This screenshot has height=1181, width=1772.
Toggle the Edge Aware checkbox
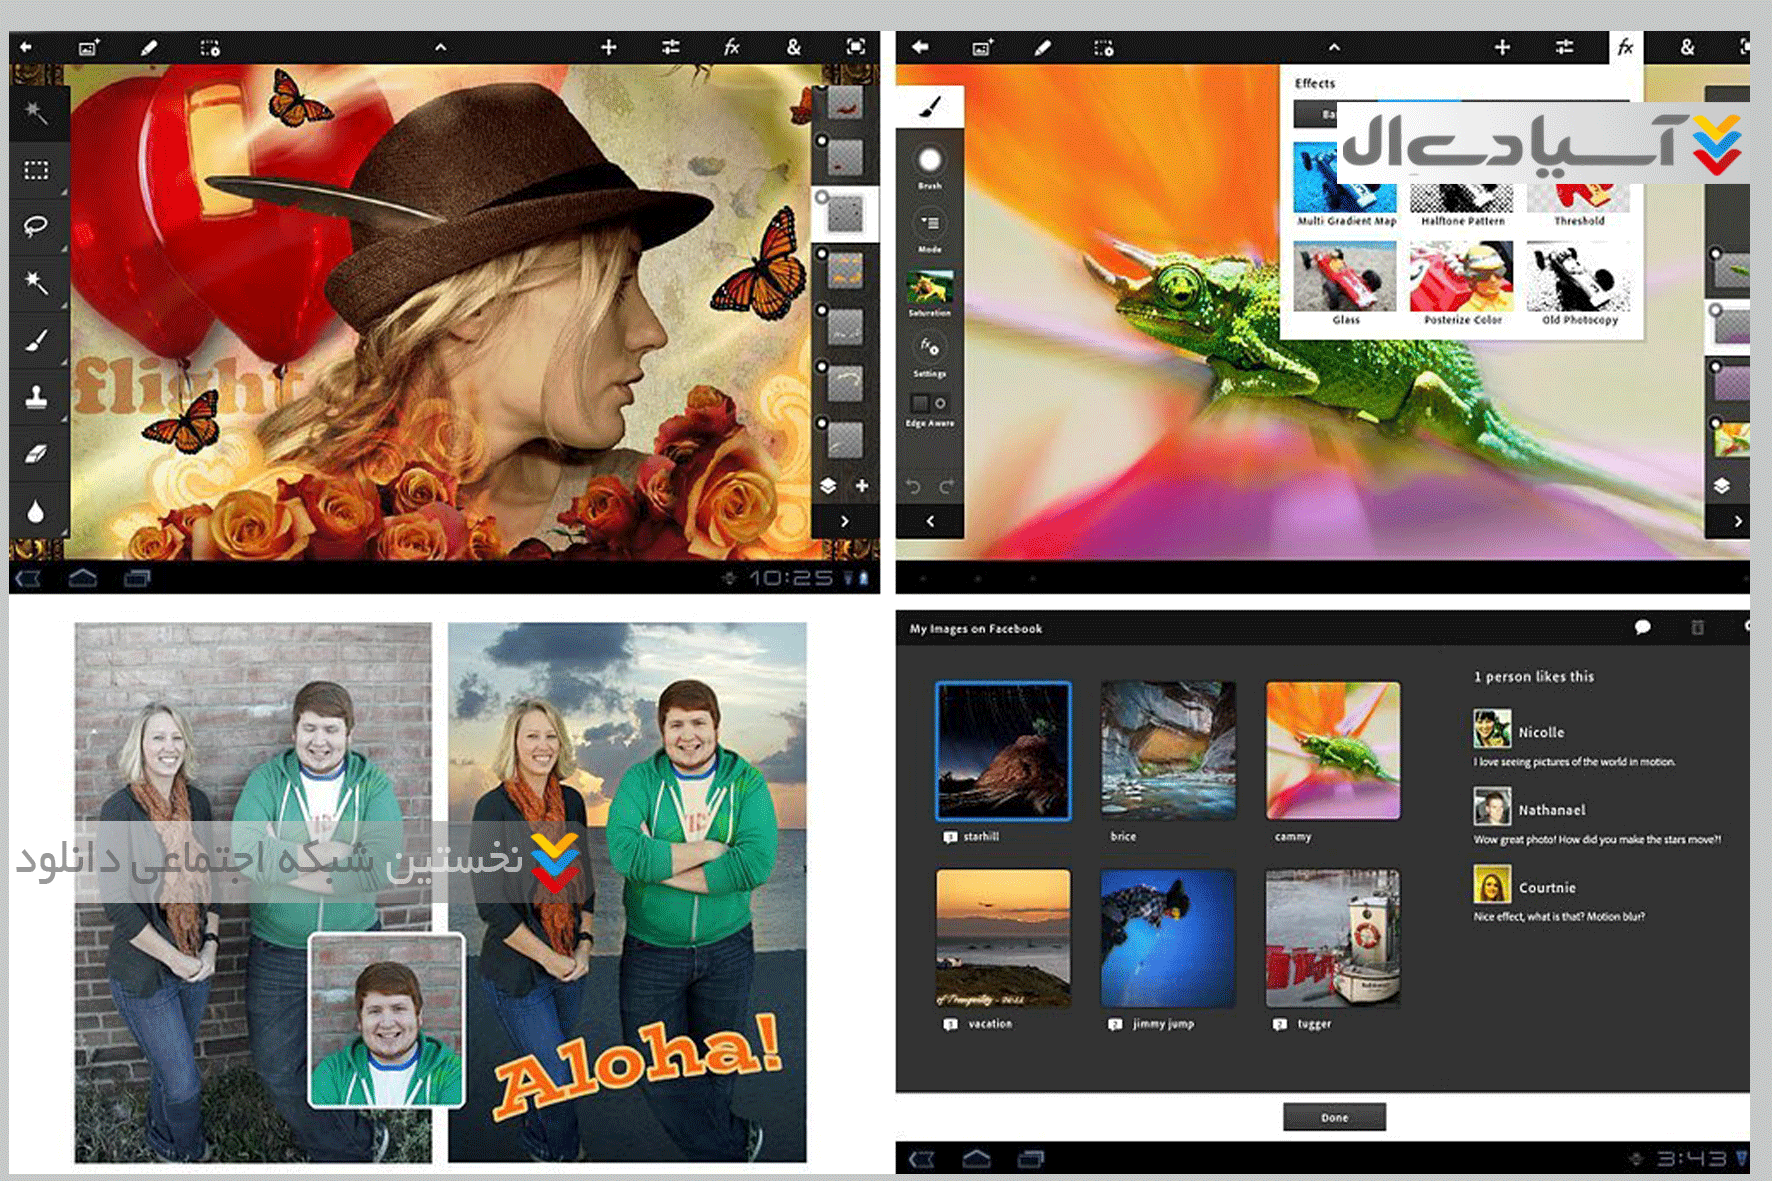point(920,403)
